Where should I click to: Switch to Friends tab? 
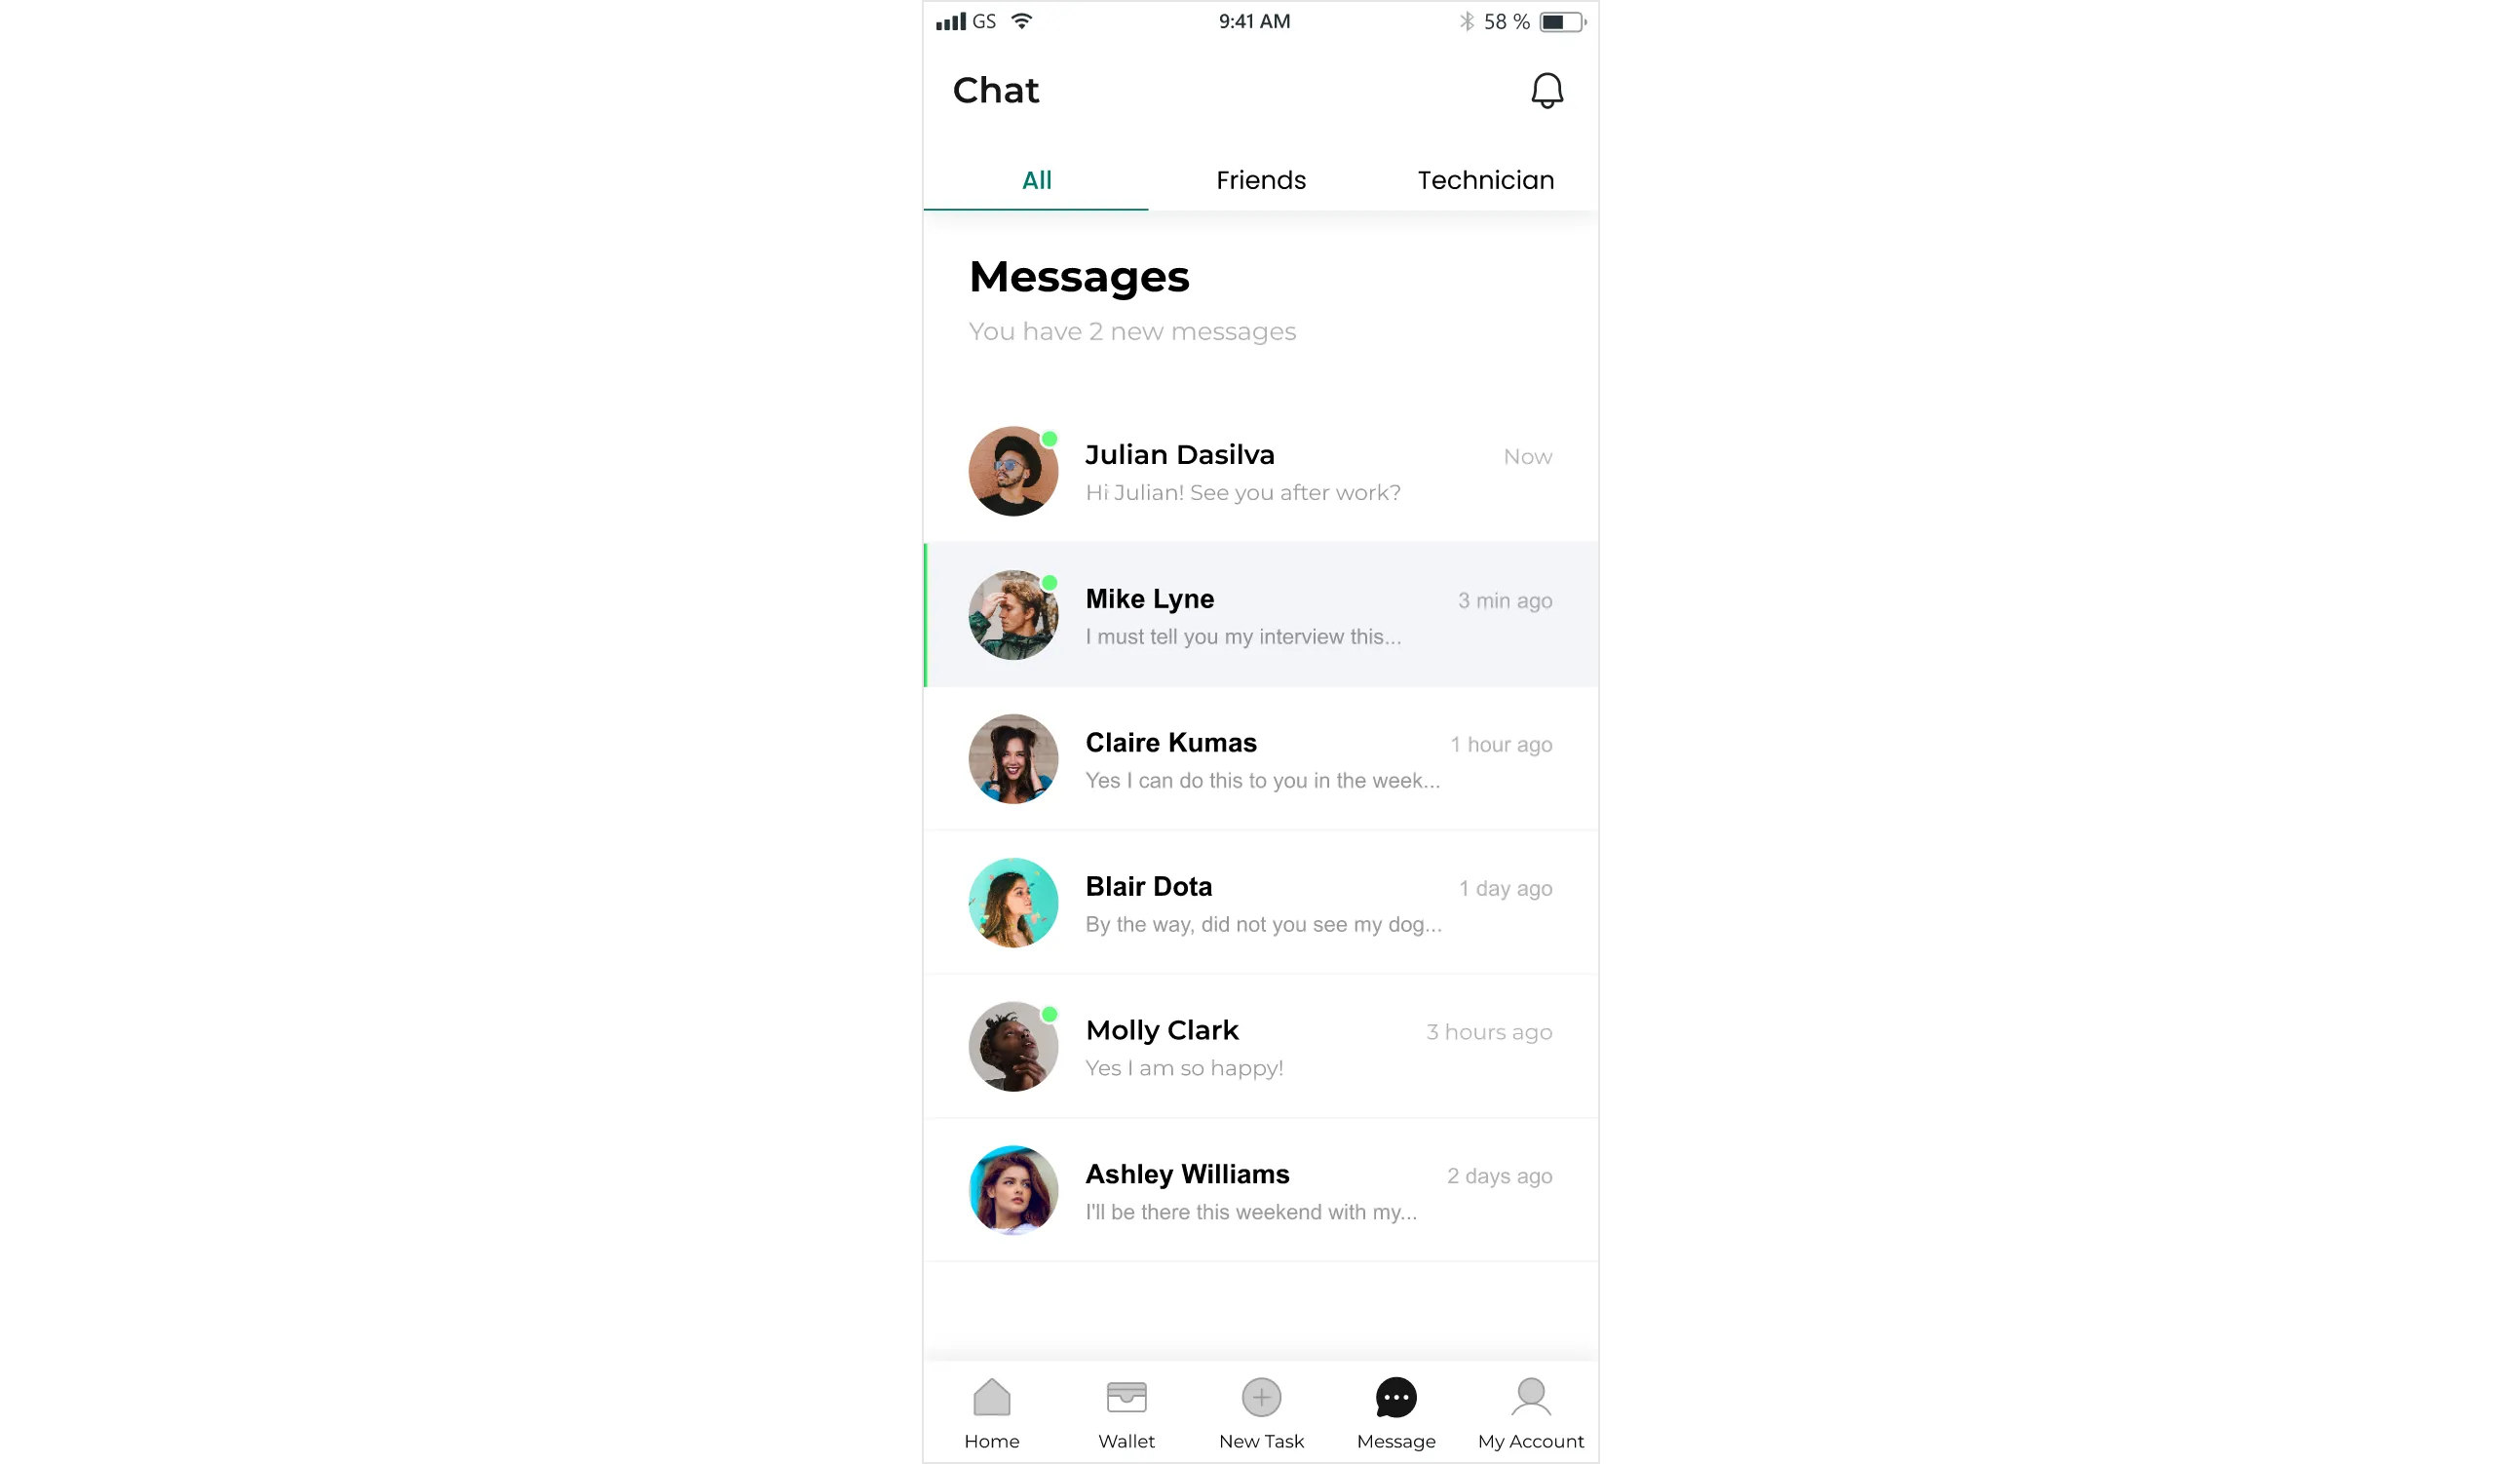pos(1261,179)
